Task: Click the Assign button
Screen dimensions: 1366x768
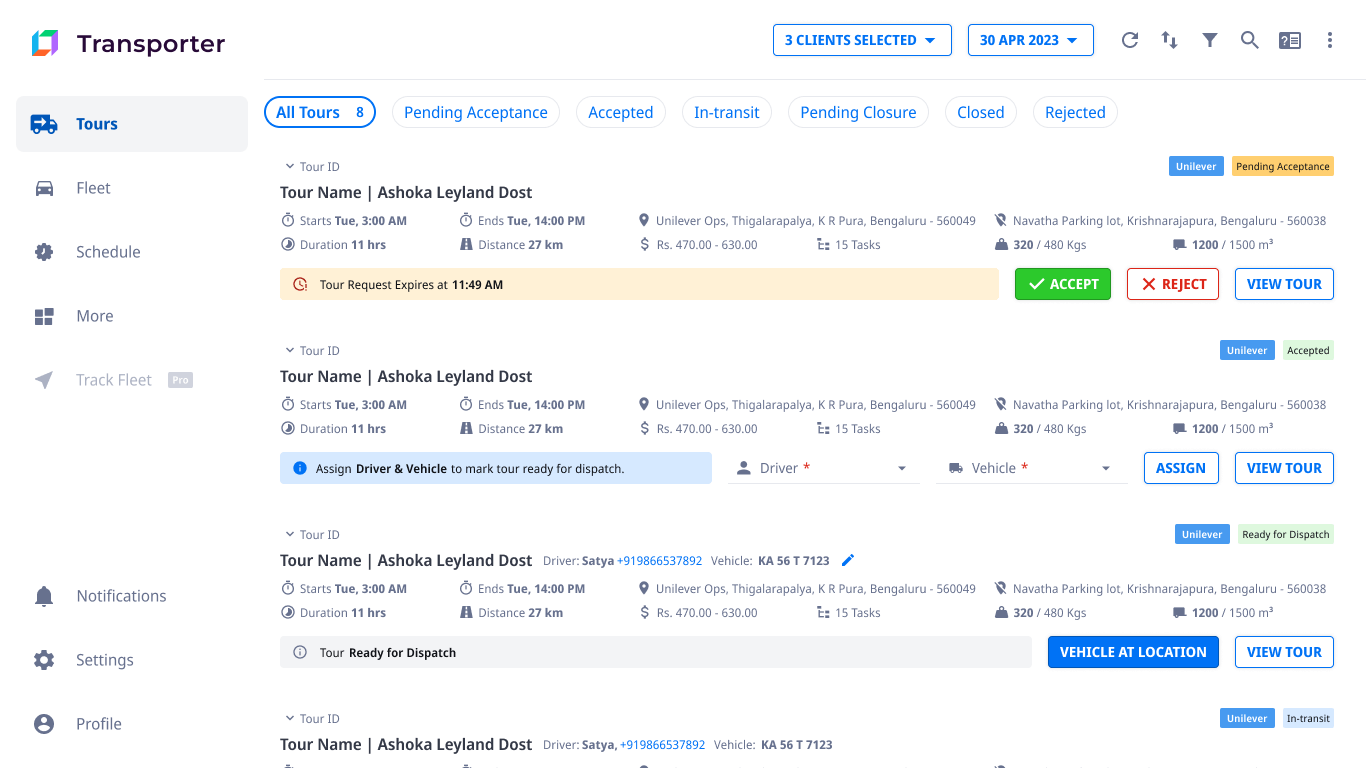Action: point(1181,468)
